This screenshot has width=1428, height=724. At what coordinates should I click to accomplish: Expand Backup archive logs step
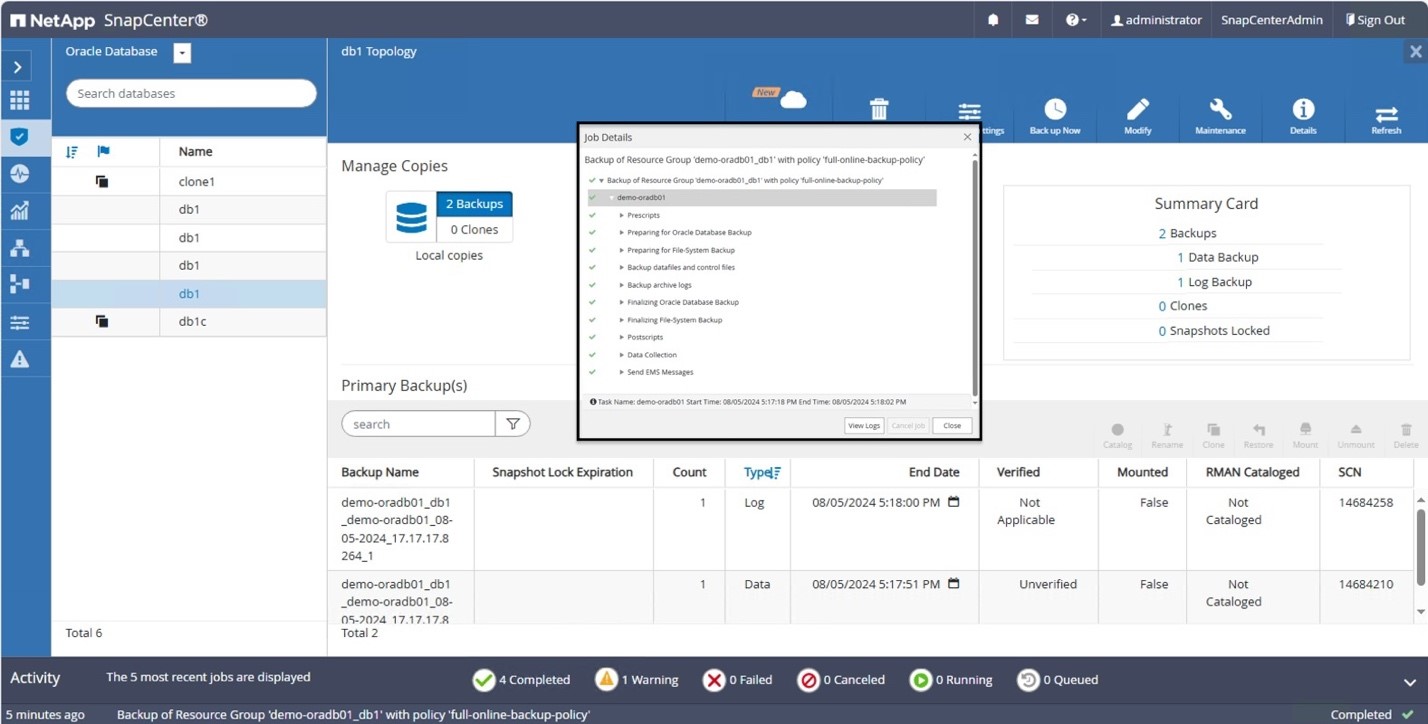(621, 285)
